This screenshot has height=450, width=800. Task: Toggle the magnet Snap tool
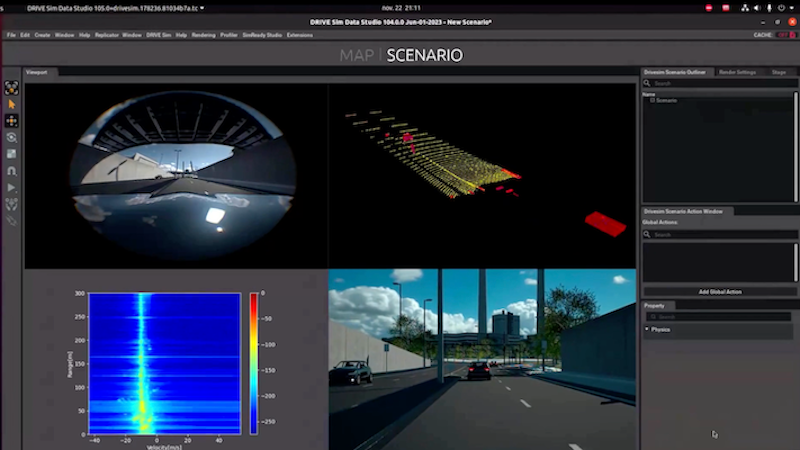11,171
